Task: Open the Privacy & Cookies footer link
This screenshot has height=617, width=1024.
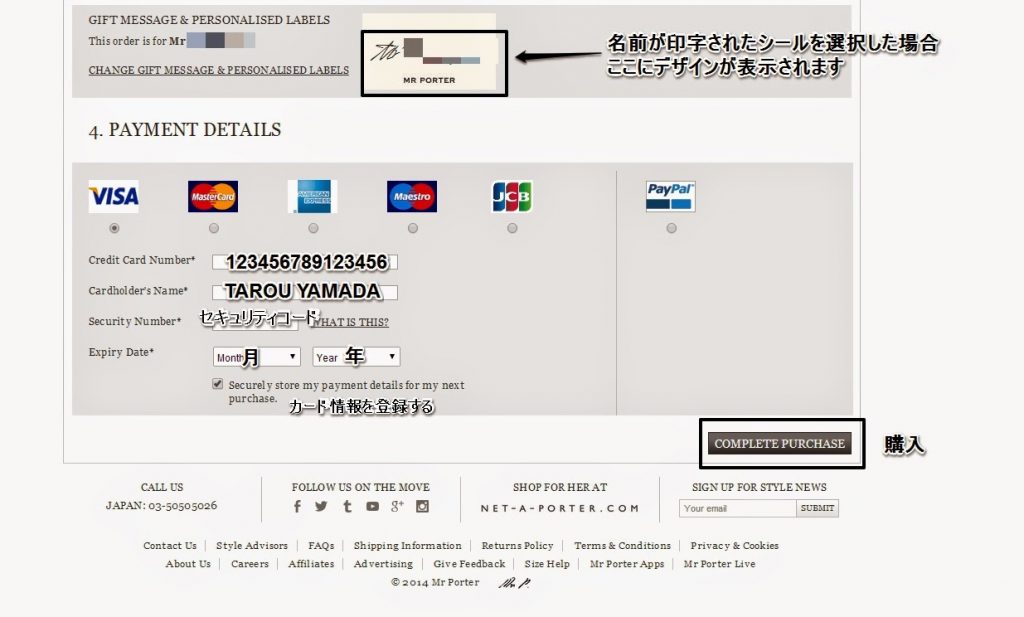Action: [735, 545]
